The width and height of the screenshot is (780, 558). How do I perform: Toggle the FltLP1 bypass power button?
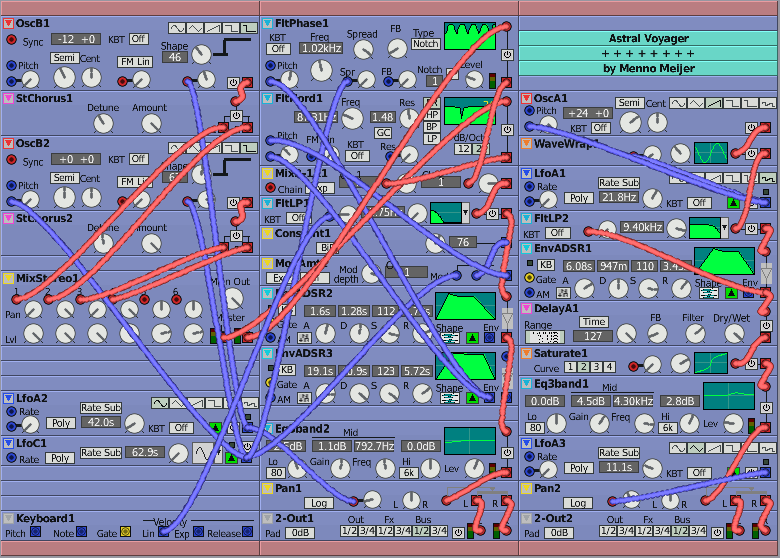(492, 214)
